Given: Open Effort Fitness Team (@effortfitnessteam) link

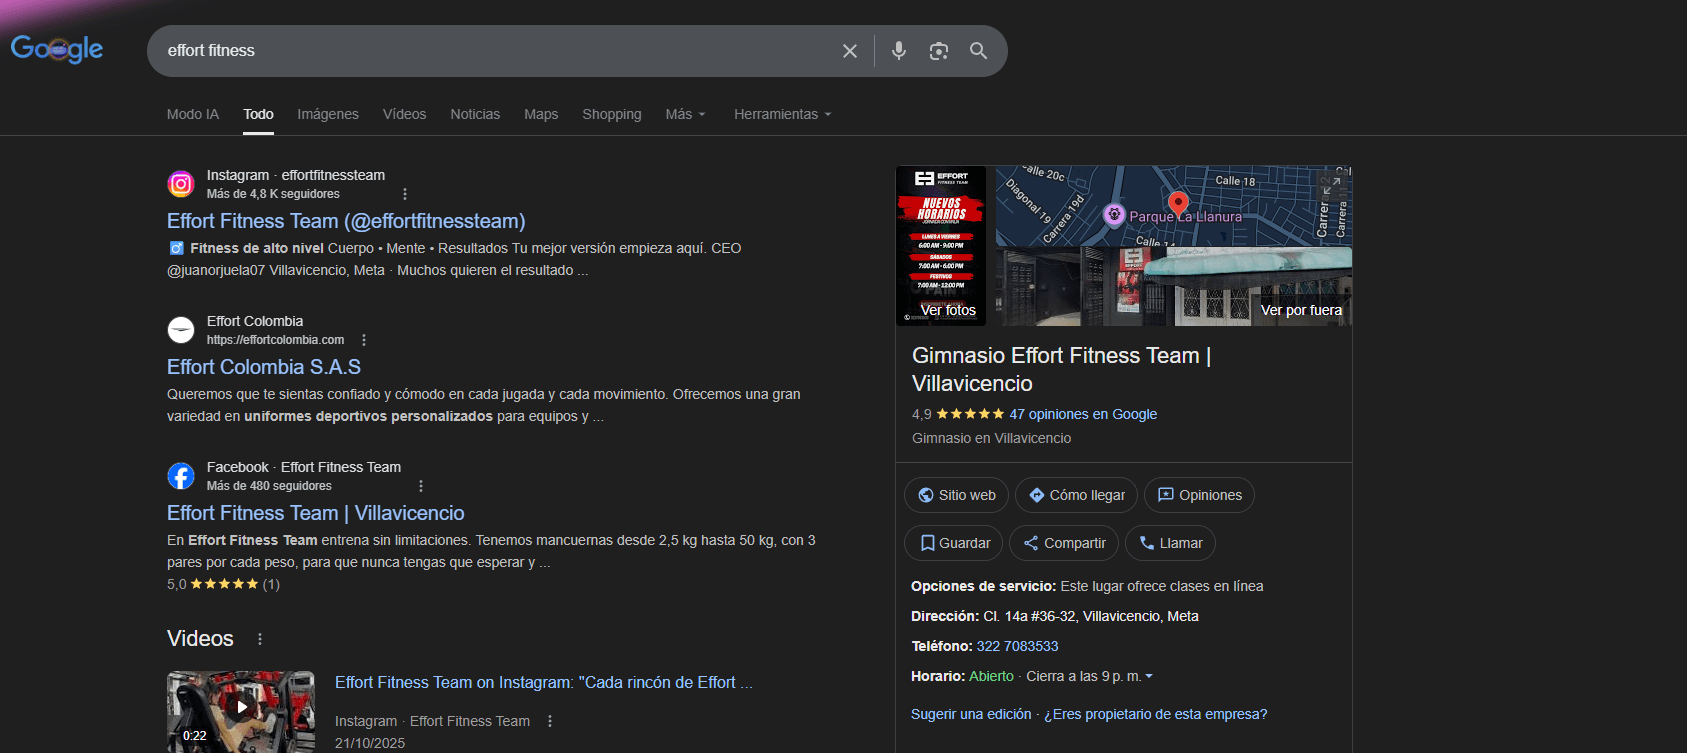Looking at the screenshot, I should tap(346, 221).
